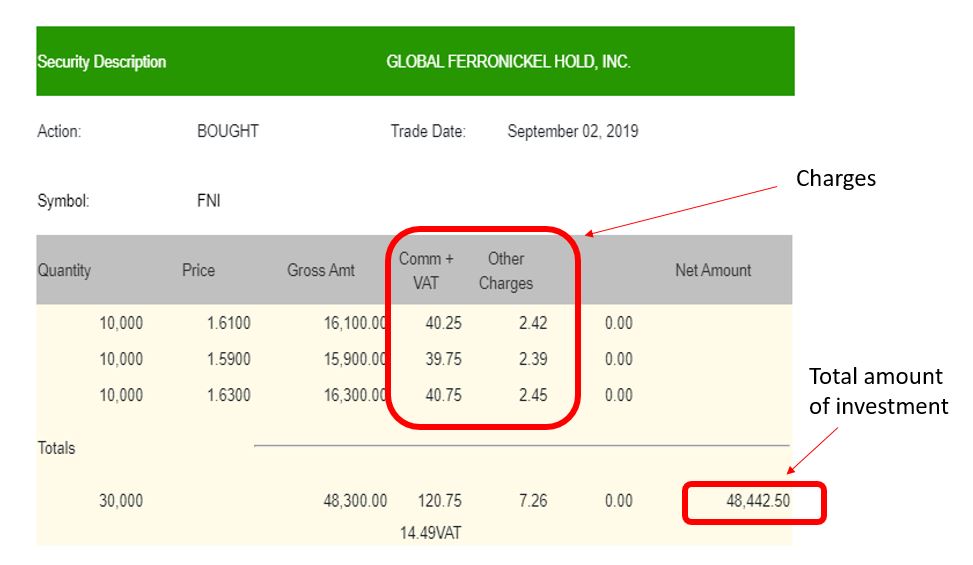
Task: Click the 'Totals' row label
Action: 56,448
